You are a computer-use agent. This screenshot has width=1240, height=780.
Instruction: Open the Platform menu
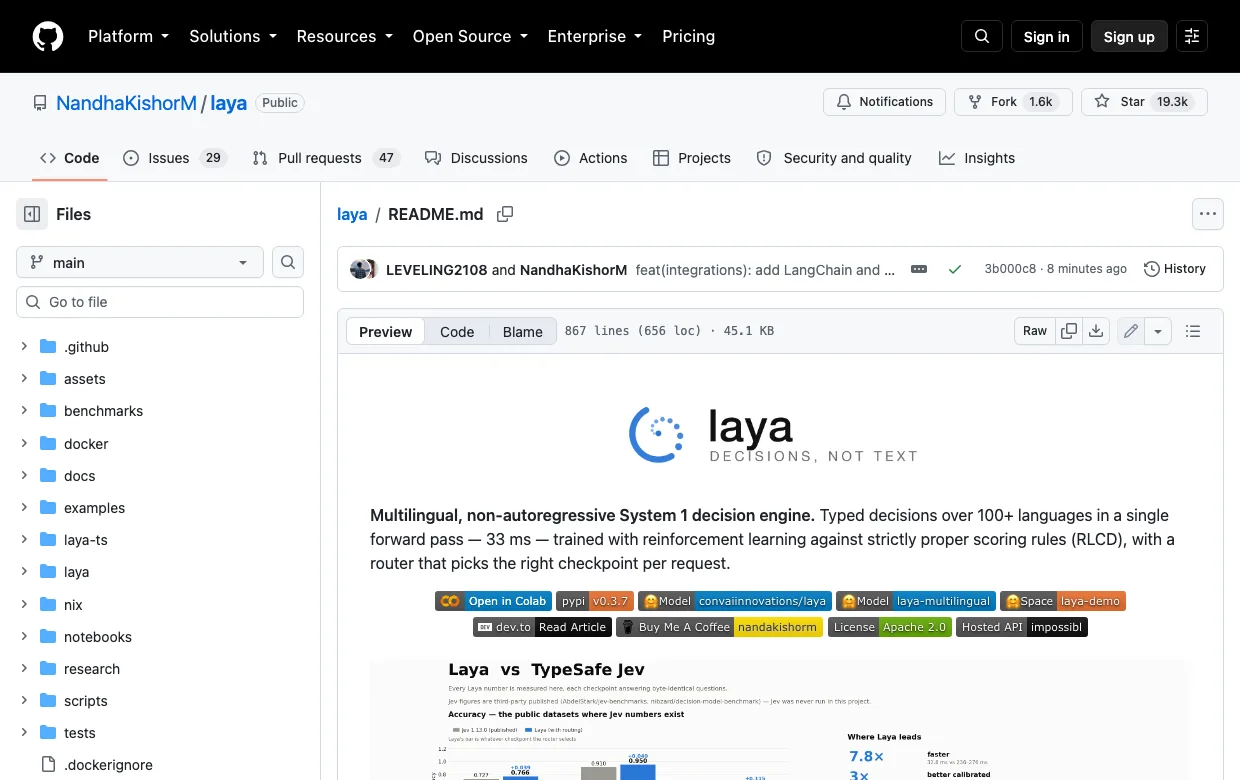pos(128,36)
